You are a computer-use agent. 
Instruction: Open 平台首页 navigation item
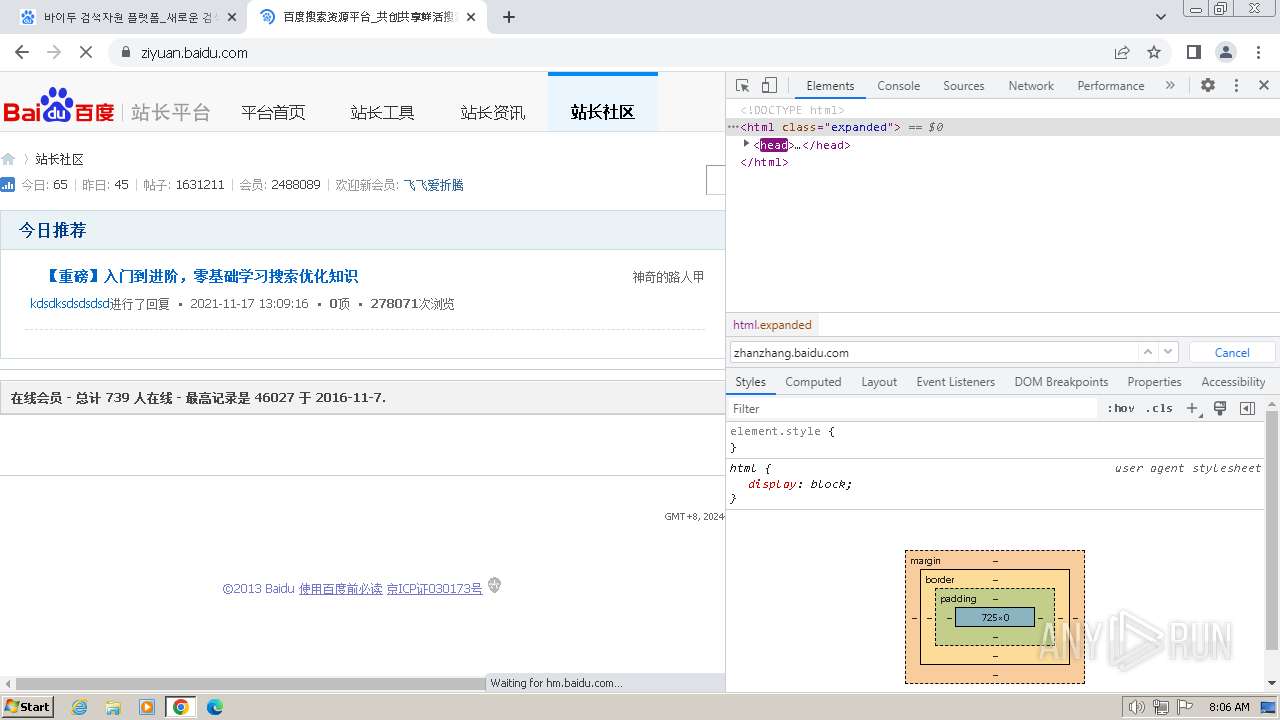click(x=273, y=112)
